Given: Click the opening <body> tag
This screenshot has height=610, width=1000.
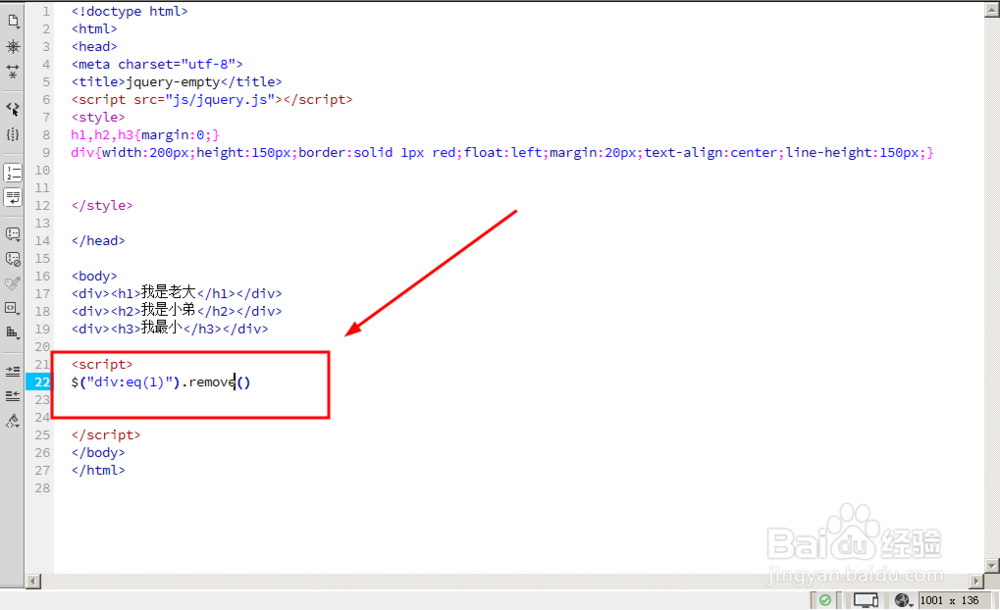Looking at the screenshot, I should click(x=94, y=276).
